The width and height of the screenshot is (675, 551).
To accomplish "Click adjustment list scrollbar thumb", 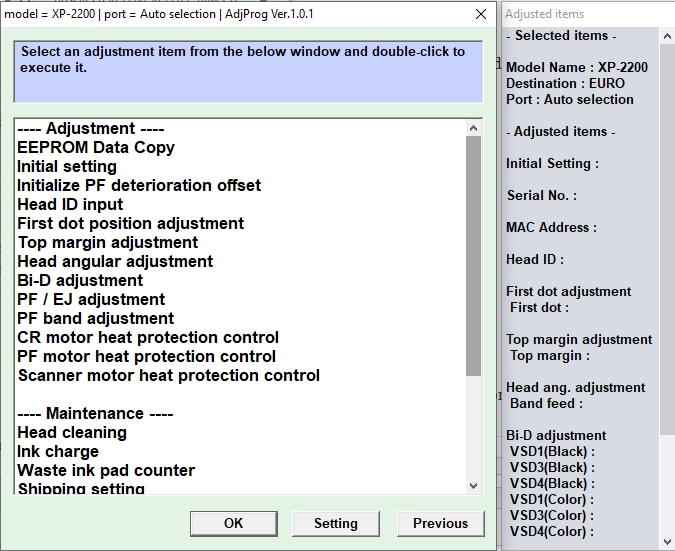I will (x=474, y=256).
